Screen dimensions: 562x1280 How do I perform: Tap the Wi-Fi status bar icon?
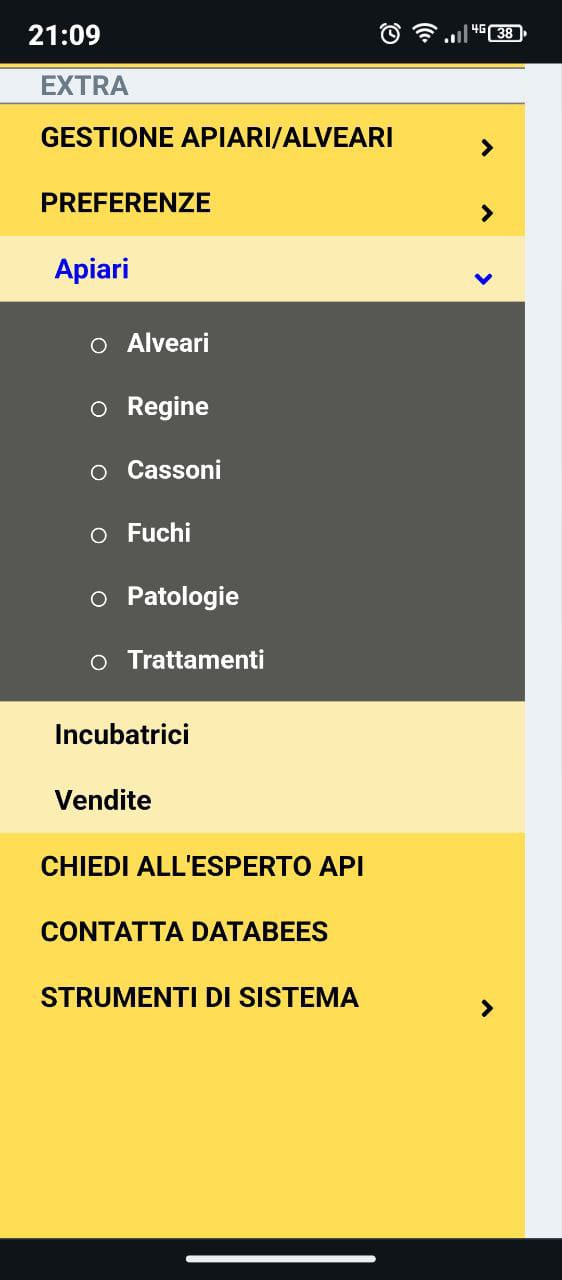425,33
